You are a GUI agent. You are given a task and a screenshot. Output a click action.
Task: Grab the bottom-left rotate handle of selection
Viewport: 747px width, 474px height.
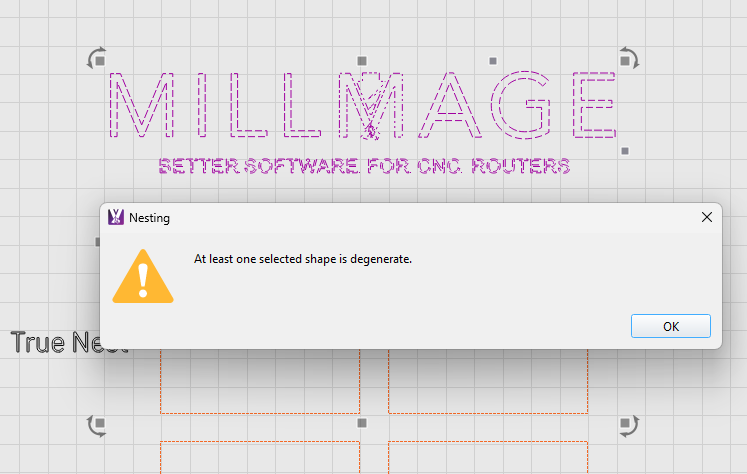click(97, 425)
